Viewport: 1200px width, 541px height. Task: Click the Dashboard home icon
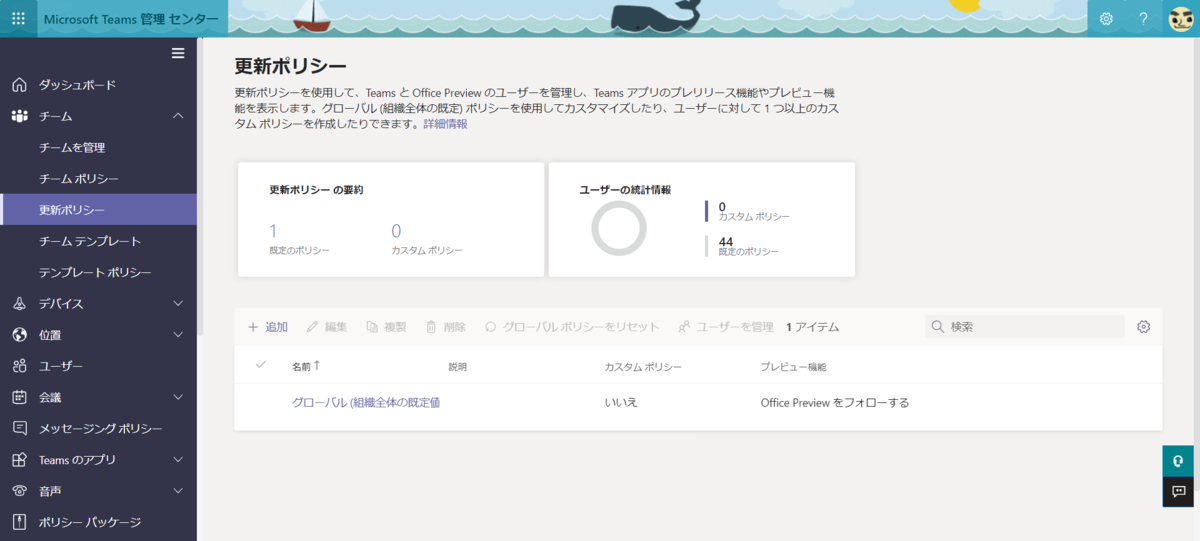click(x=19, y=85)
